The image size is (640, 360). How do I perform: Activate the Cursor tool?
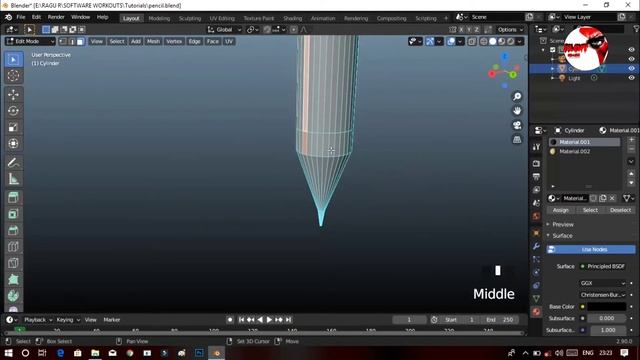coord(13,76)
